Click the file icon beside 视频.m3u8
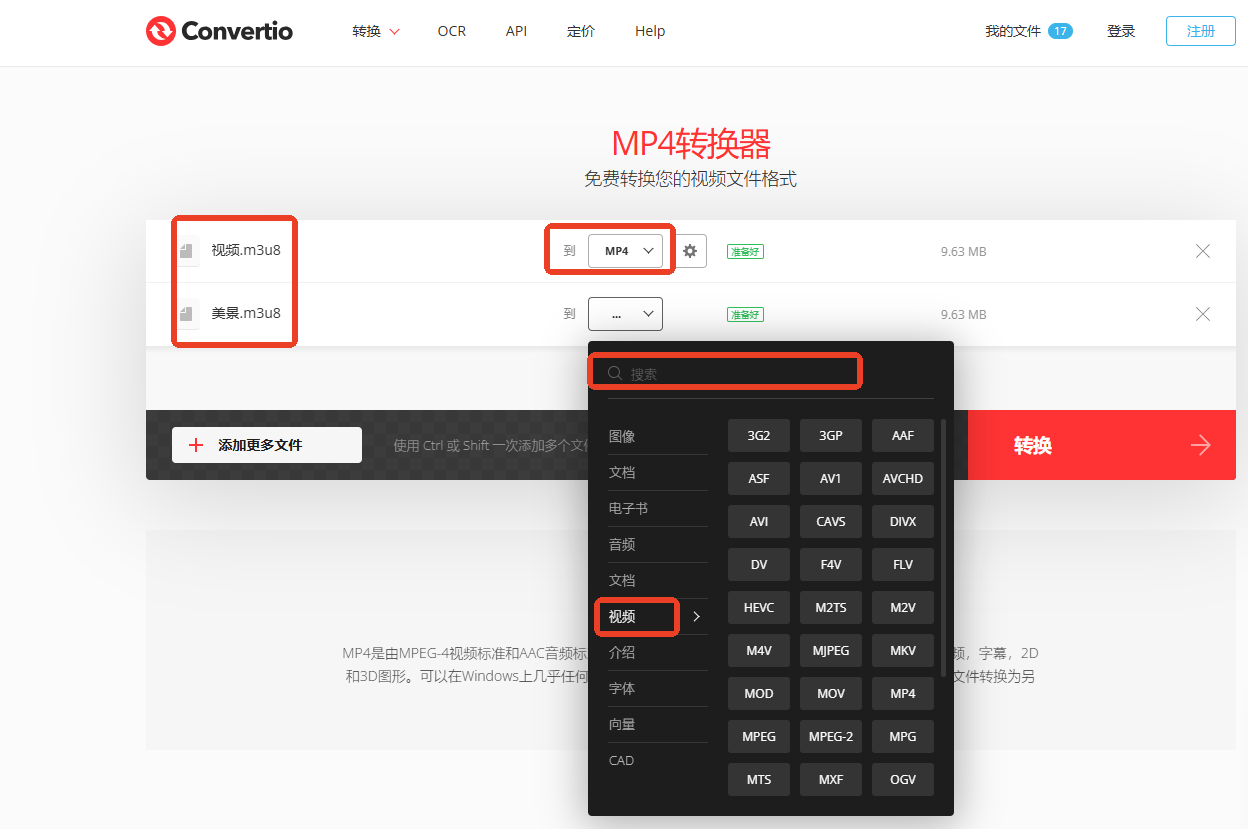This screenshot has width=1248, height=829. [x=186, y=250]
